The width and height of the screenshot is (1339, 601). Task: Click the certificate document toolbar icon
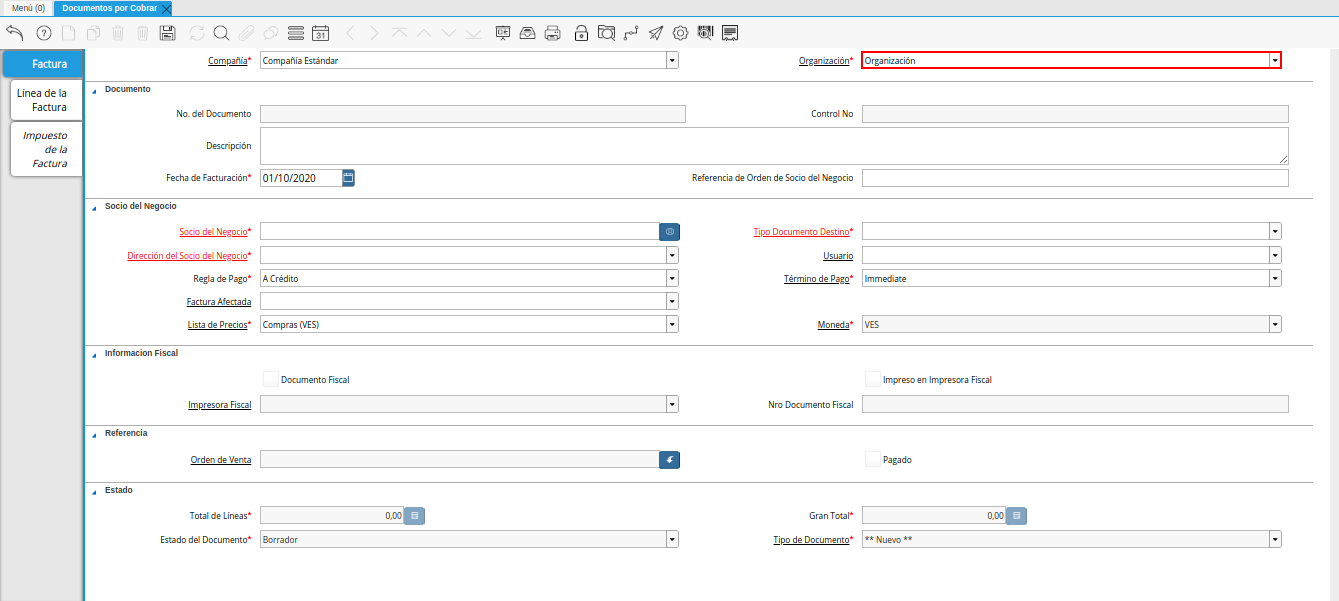pos(730,33)
